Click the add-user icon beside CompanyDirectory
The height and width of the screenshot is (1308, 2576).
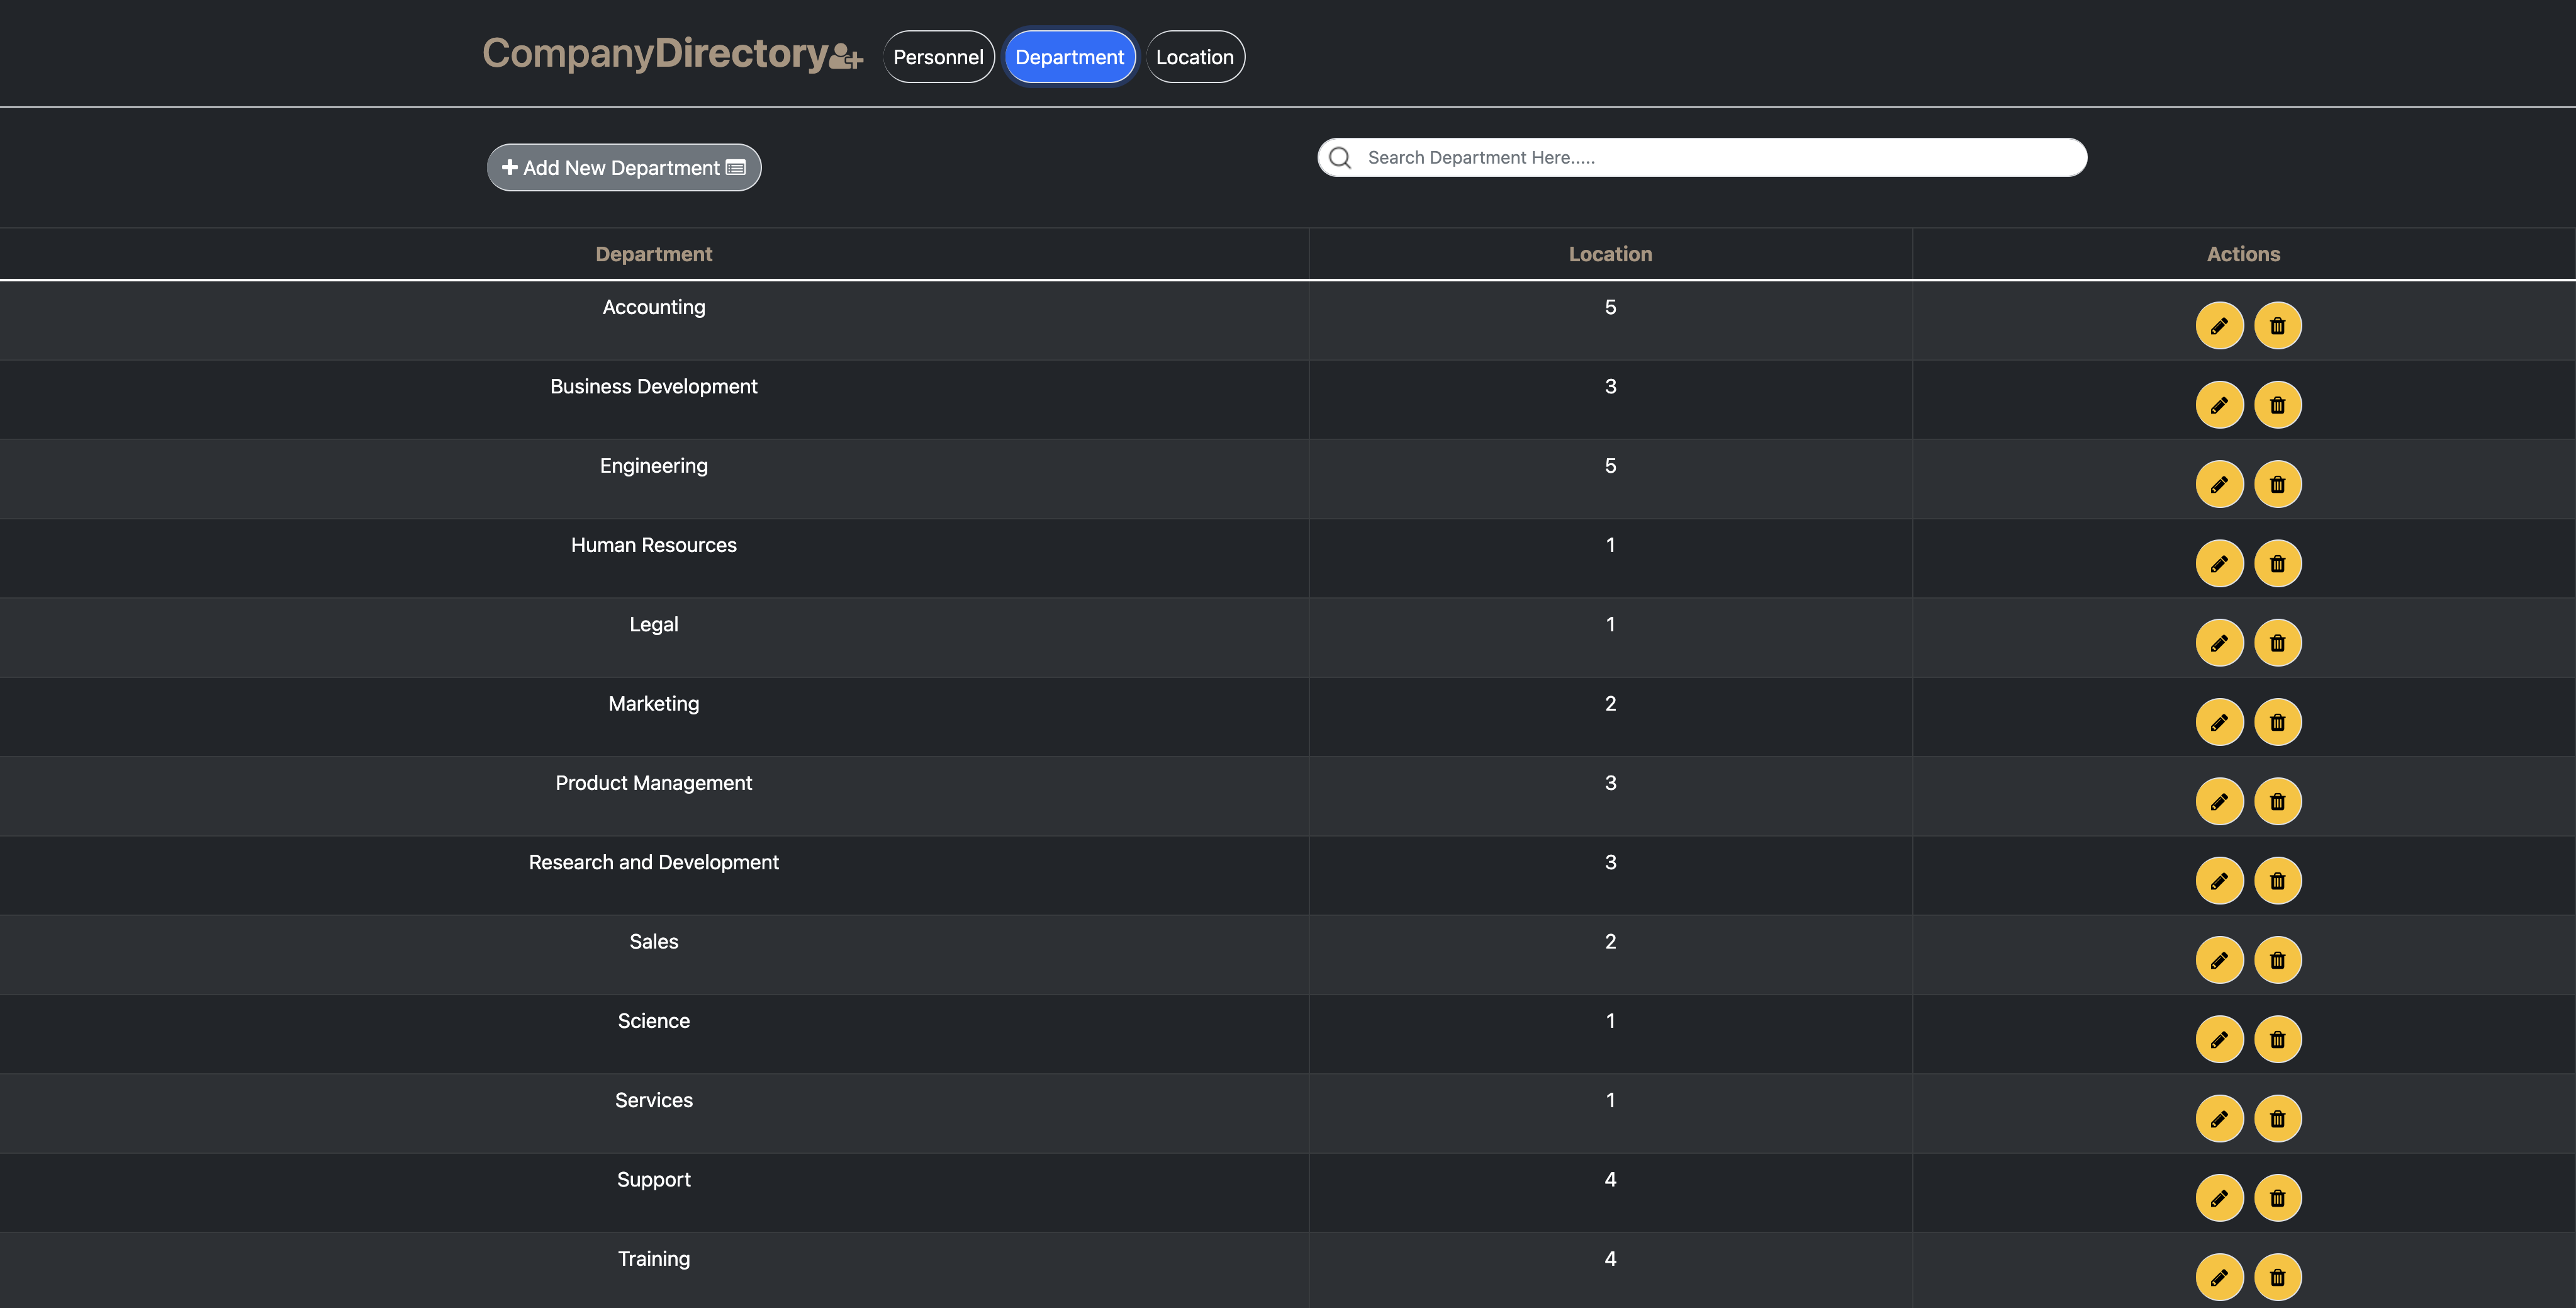coord(846,57)
